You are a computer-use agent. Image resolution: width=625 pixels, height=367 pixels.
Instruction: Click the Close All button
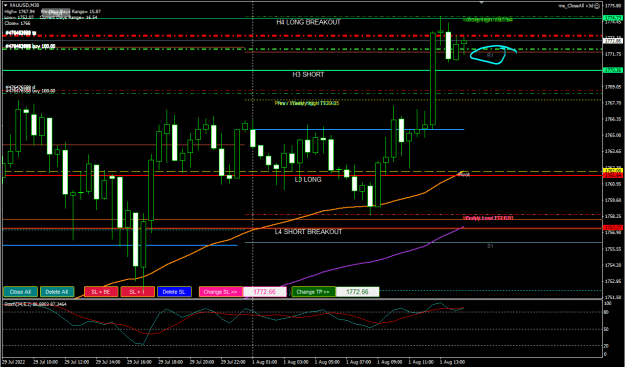(20, 292)
